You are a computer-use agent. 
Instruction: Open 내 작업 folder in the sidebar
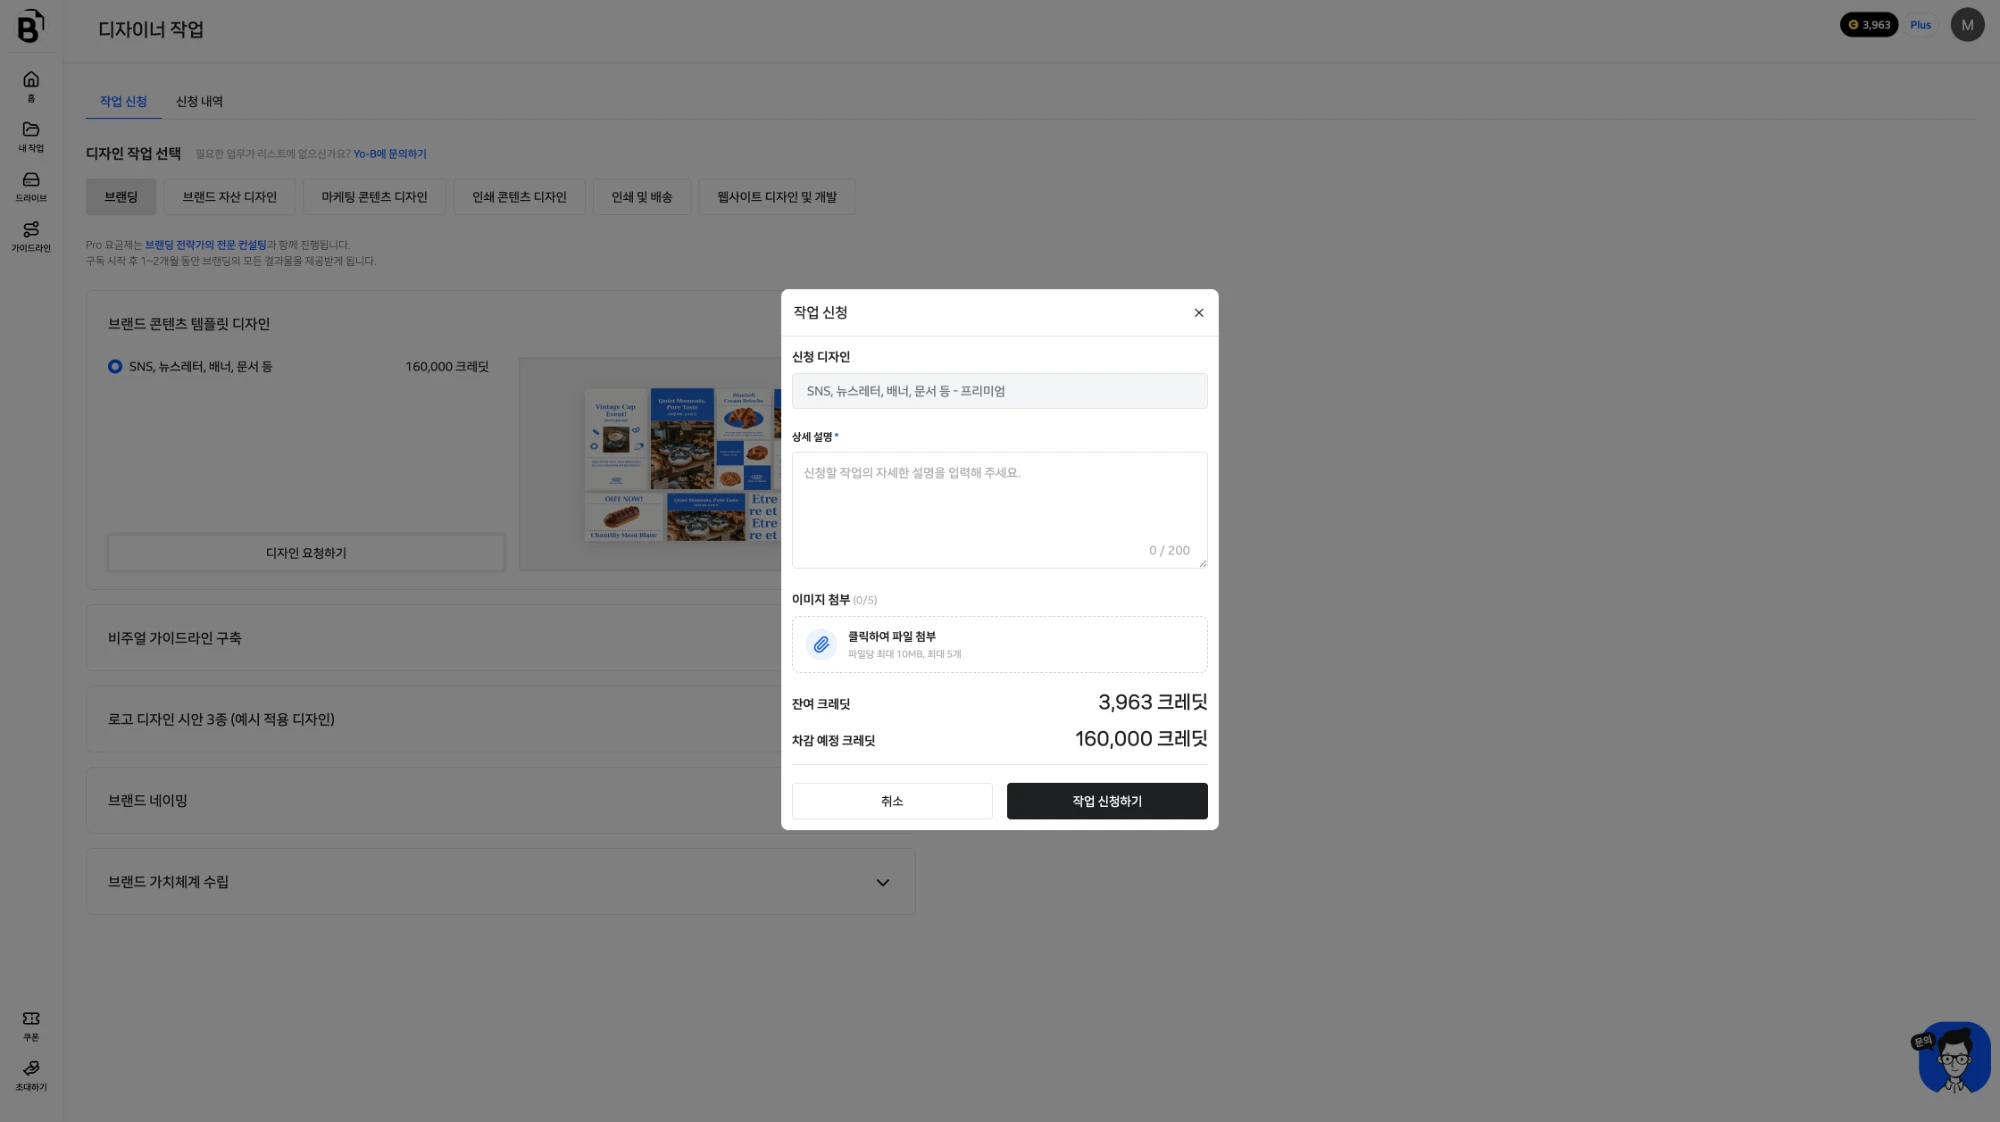[x=31, y=136]
